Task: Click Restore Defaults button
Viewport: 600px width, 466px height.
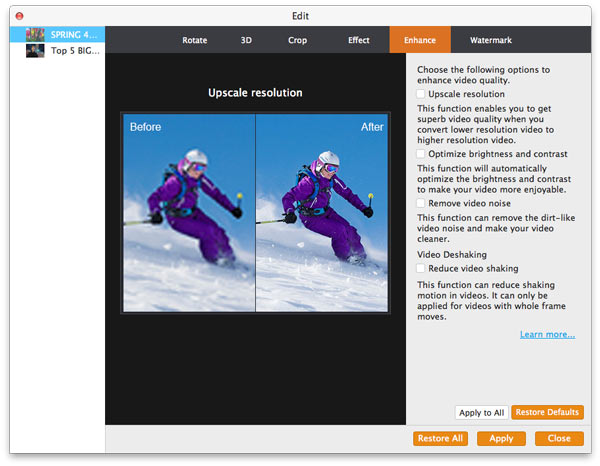Action: pyautogui.click(x=547, y=412)
